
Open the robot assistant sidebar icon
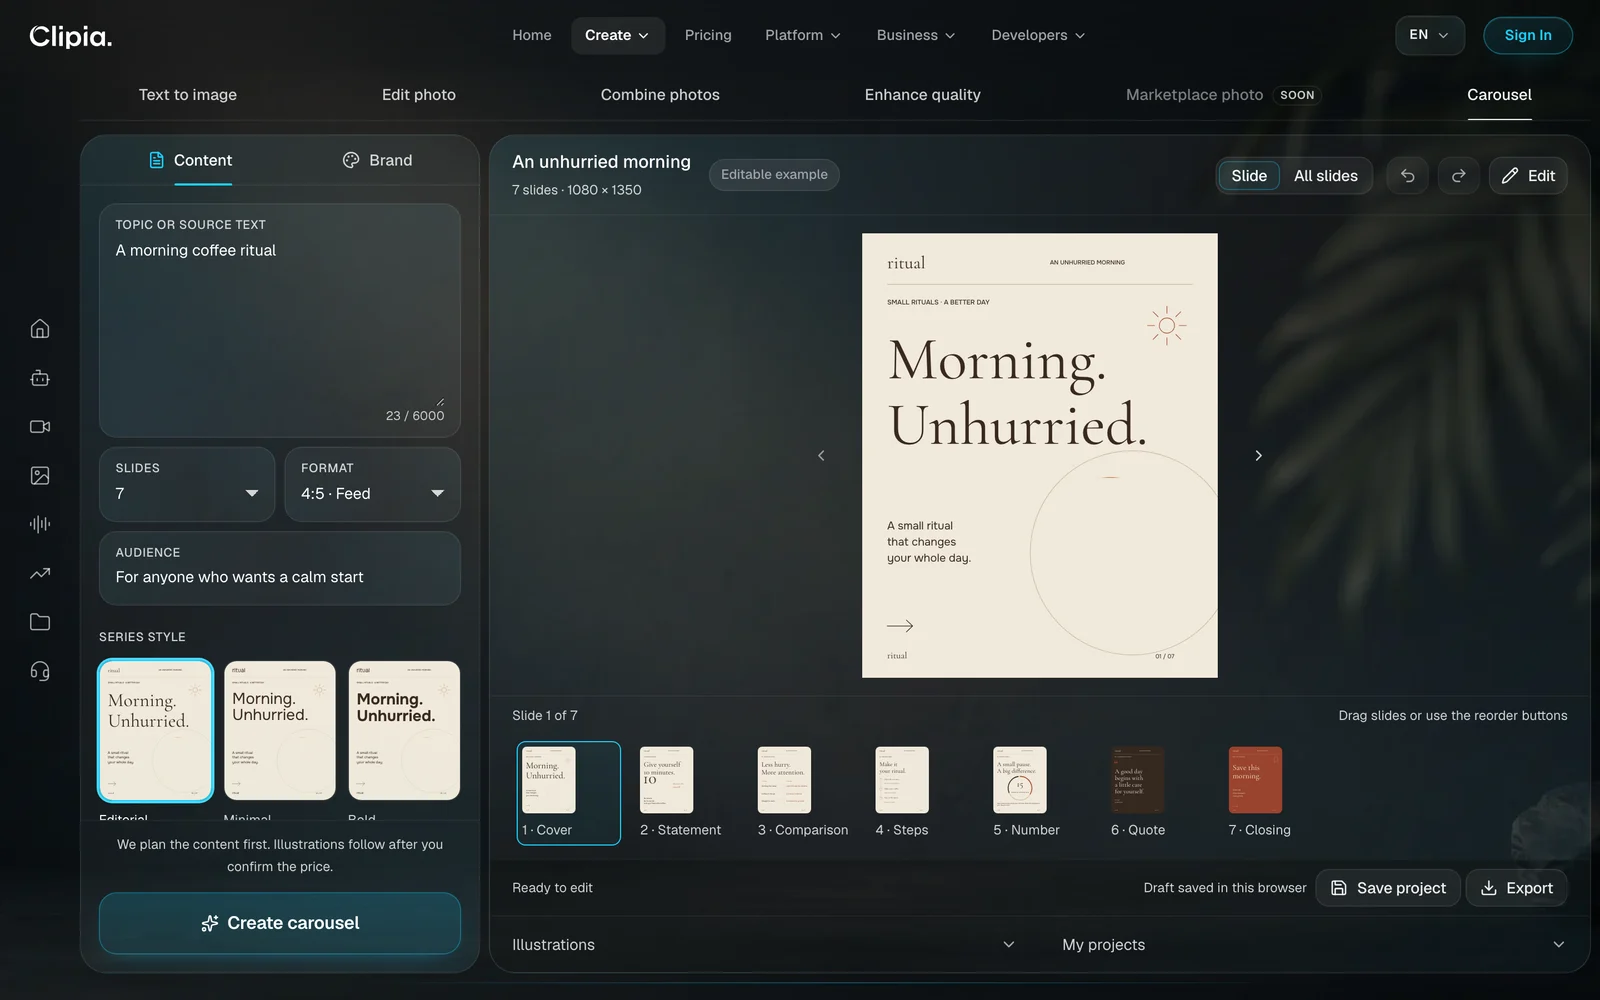pyautogui.click(x=40, y=378)
